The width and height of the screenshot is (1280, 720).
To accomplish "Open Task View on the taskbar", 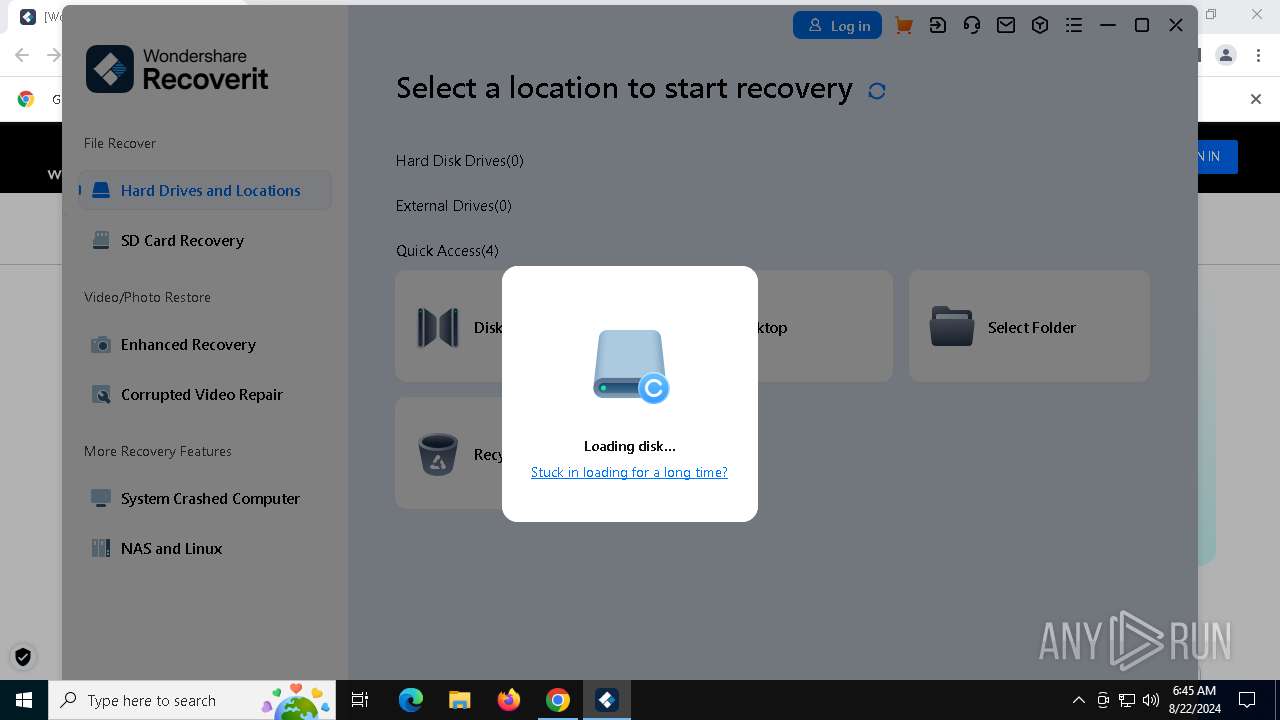I will point(360,700).
